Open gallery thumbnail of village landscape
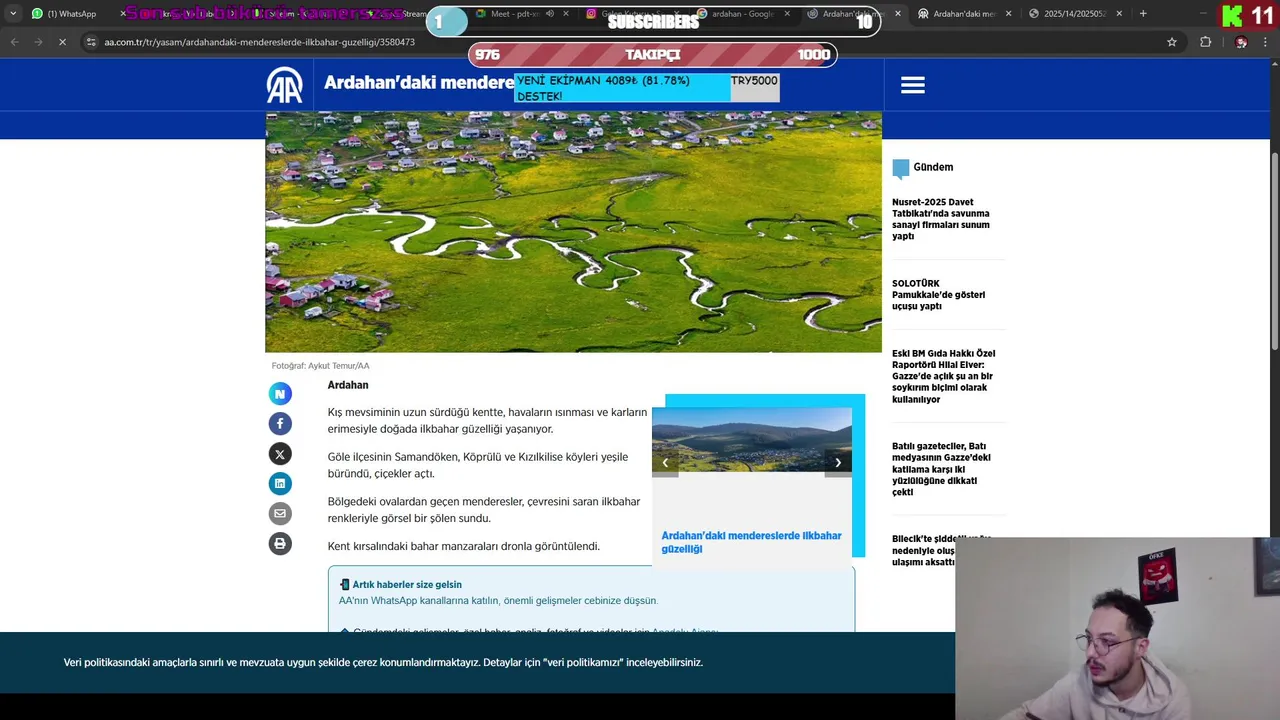Viewport: 1280px width, 720px height. pos(752,440)
